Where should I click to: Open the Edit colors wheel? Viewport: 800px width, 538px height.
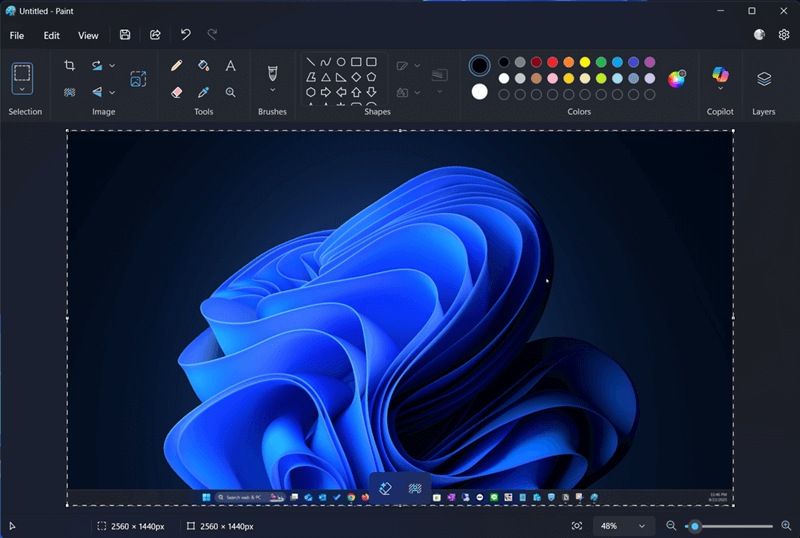click(677, 79)
